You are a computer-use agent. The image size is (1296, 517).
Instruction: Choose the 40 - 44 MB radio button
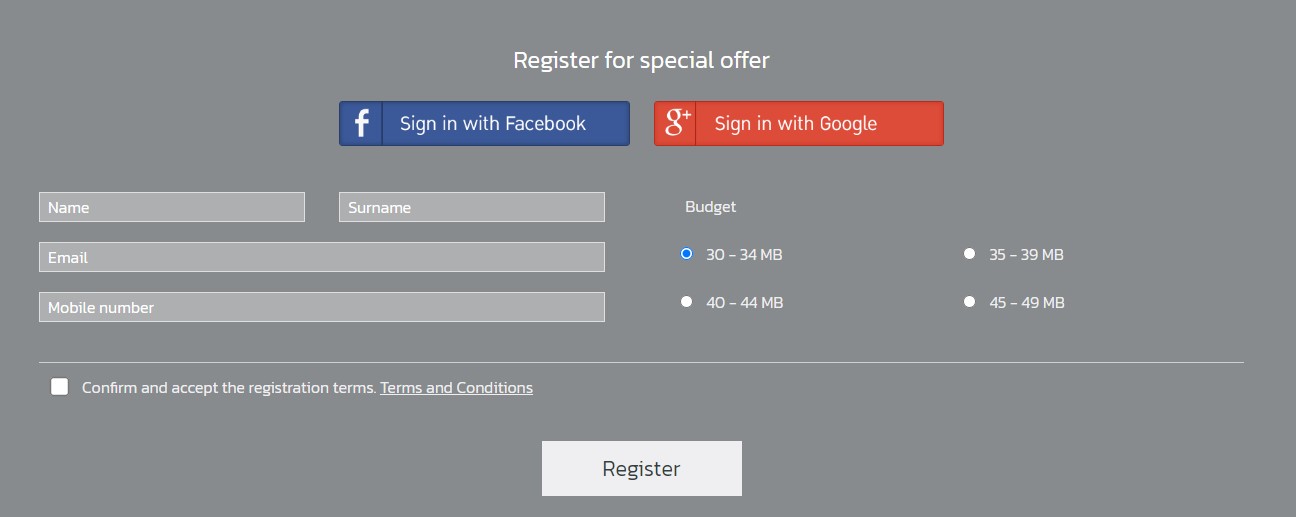[686, 302]
